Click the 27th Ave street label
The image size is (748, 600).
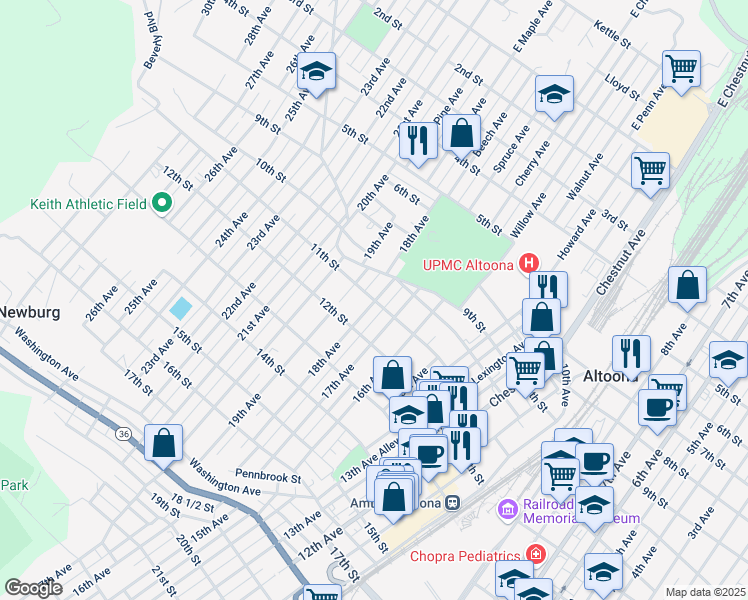tap(260, 70)
